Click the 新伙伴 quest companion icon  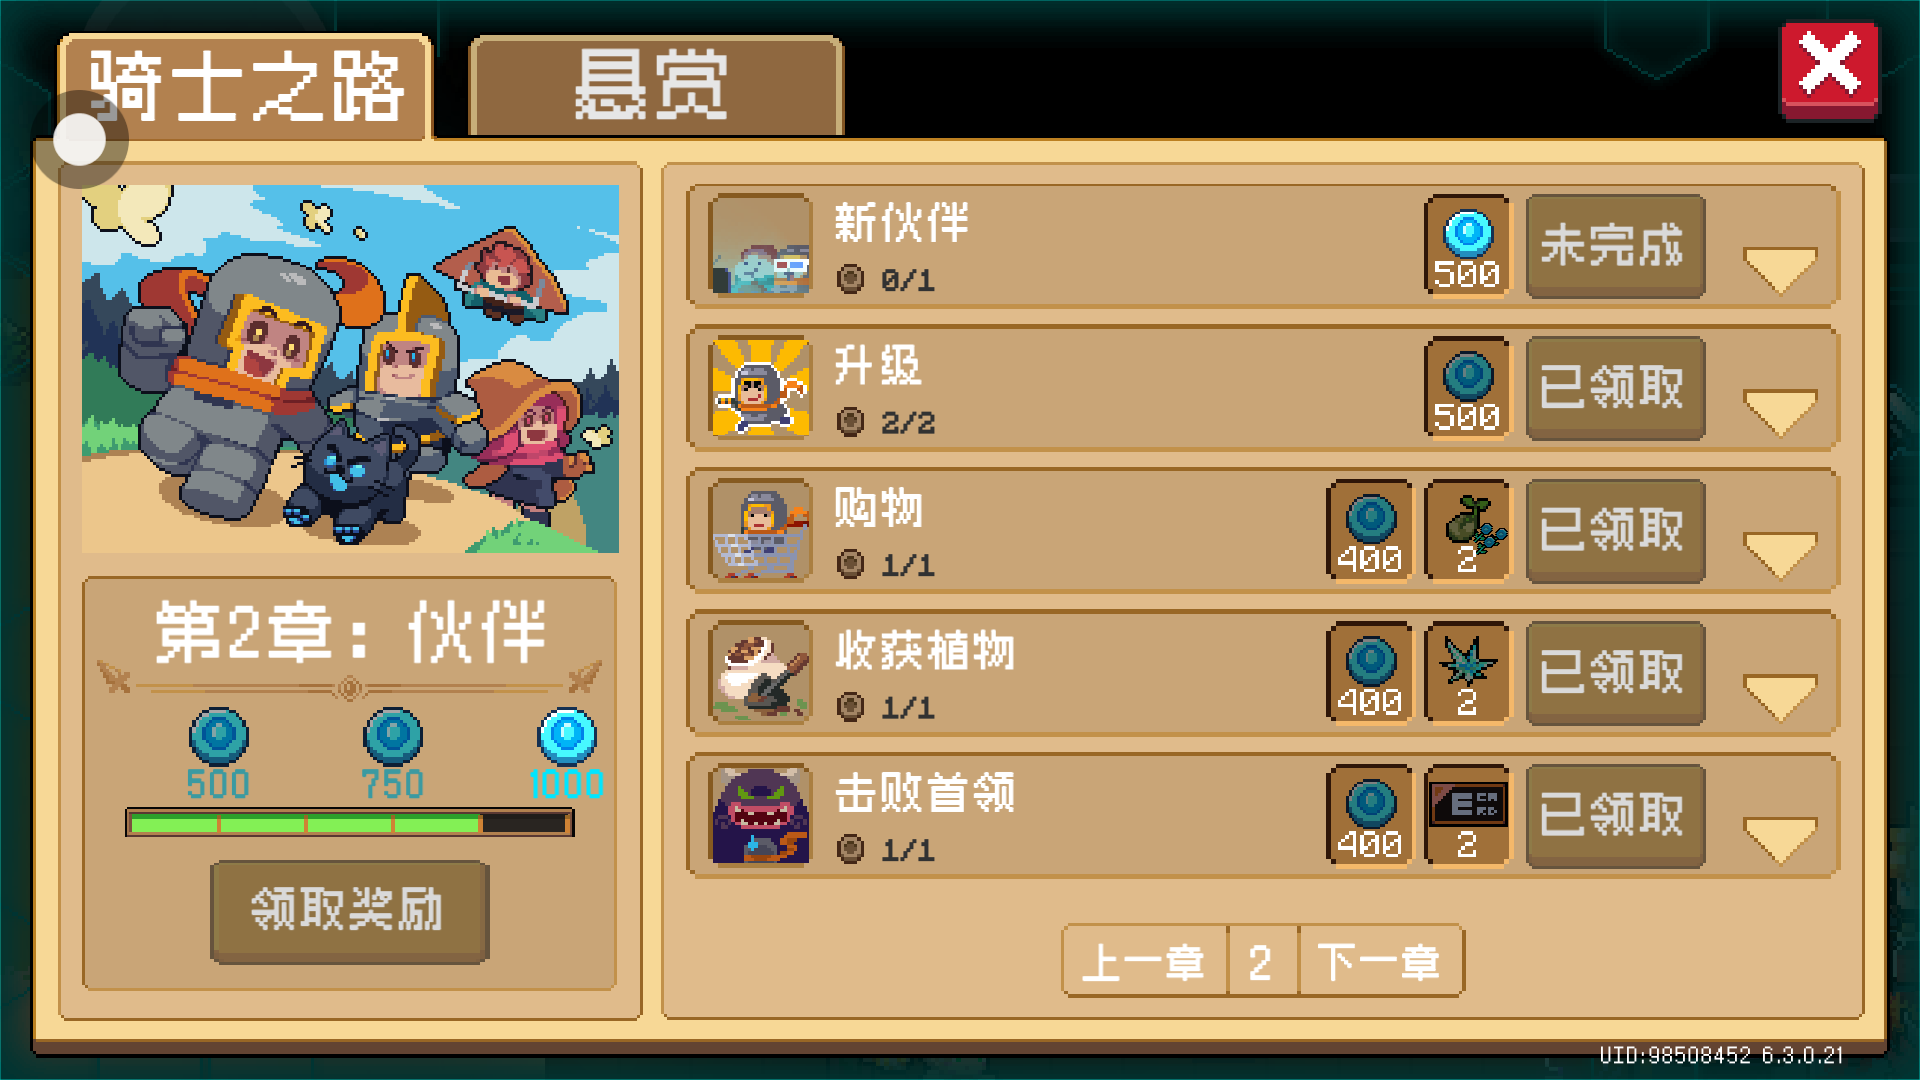(x=760, y=245)
